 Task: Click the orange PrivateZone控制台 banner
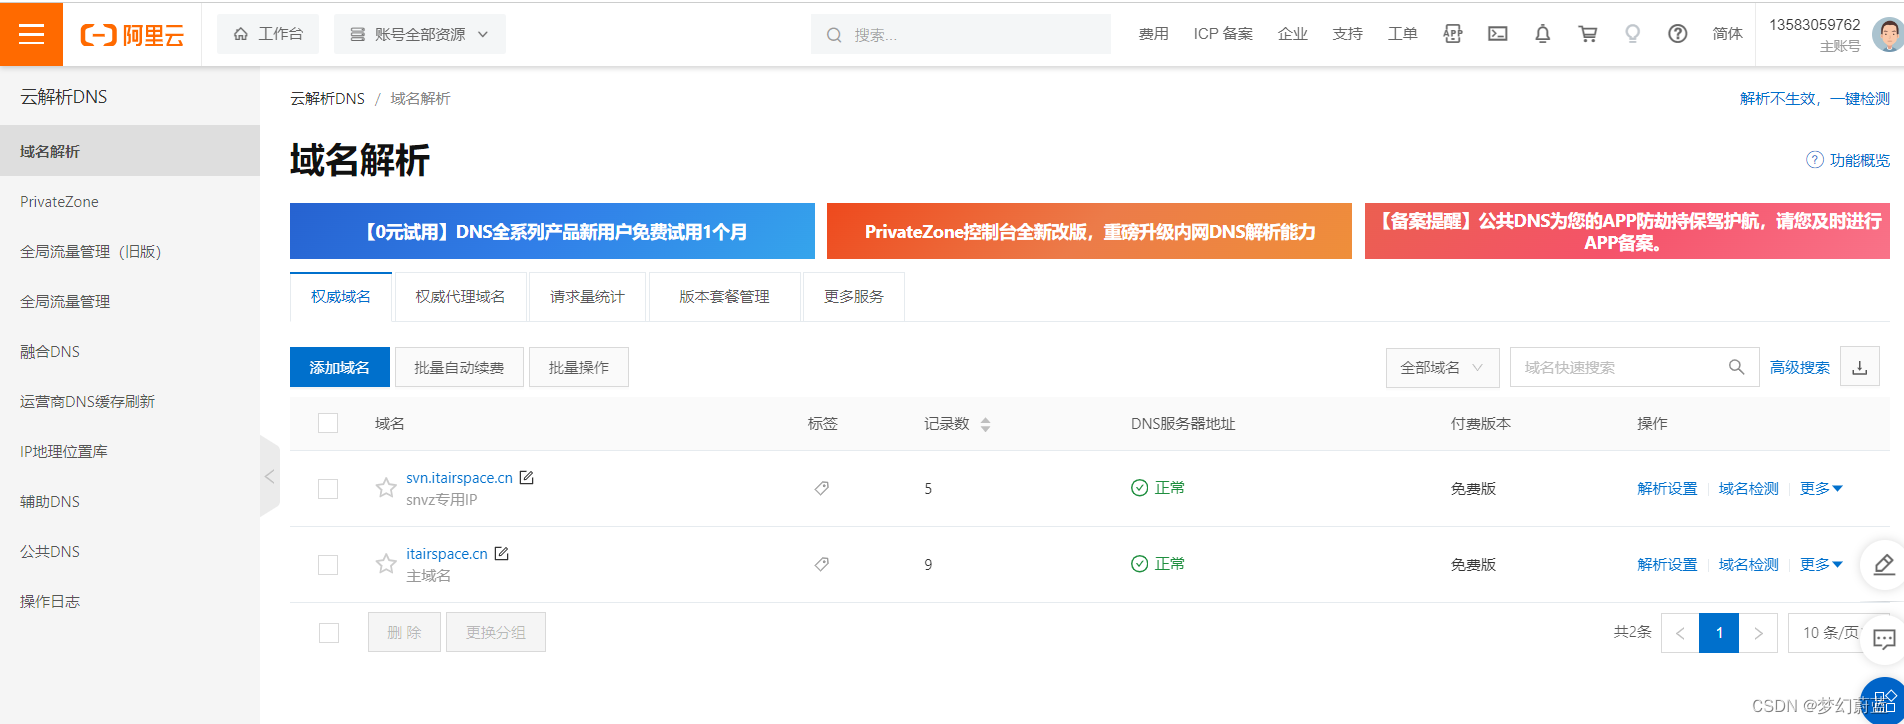(x=1089, y=231)
